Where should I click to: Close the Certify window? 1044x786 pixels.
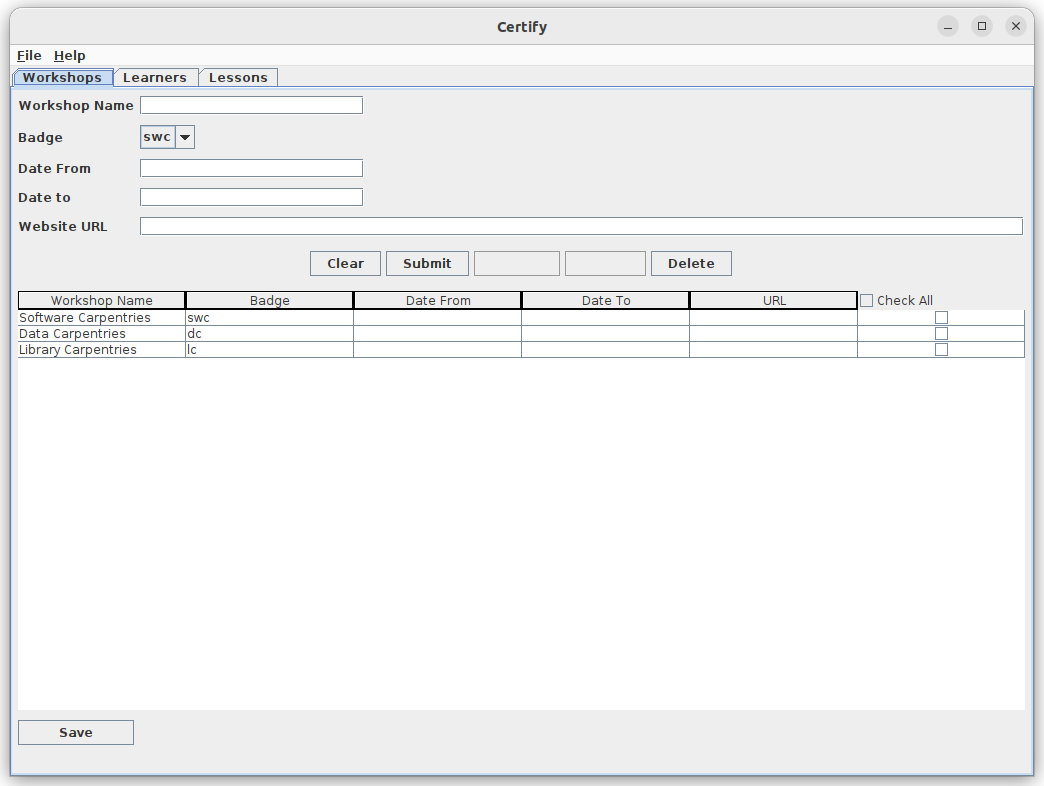(1015, 26)
